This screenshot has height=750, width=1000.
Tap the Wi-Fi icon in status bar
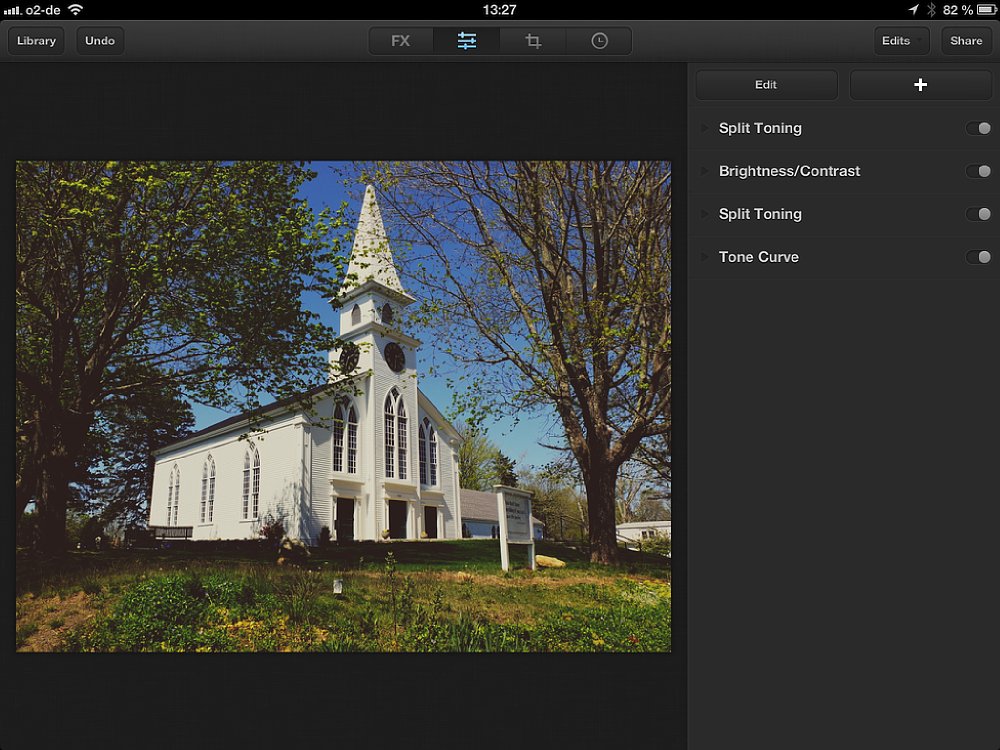pos(75,10)
